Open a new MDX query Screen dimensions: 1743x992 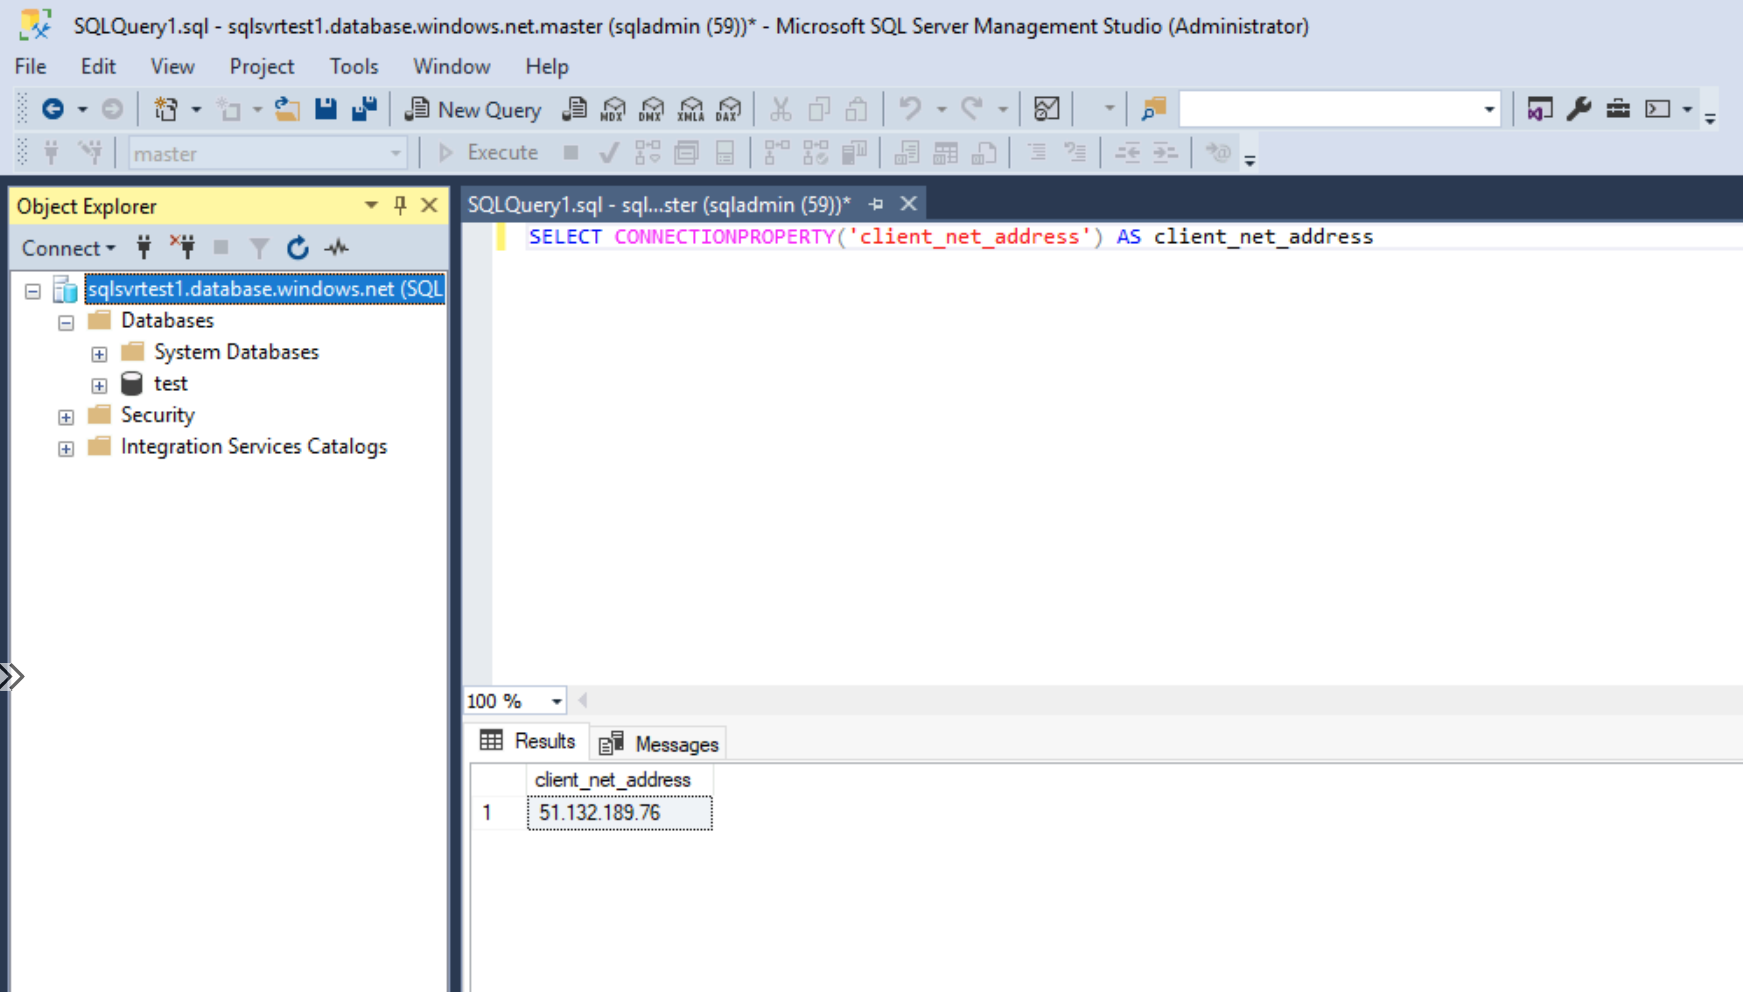tap(613, 109)
